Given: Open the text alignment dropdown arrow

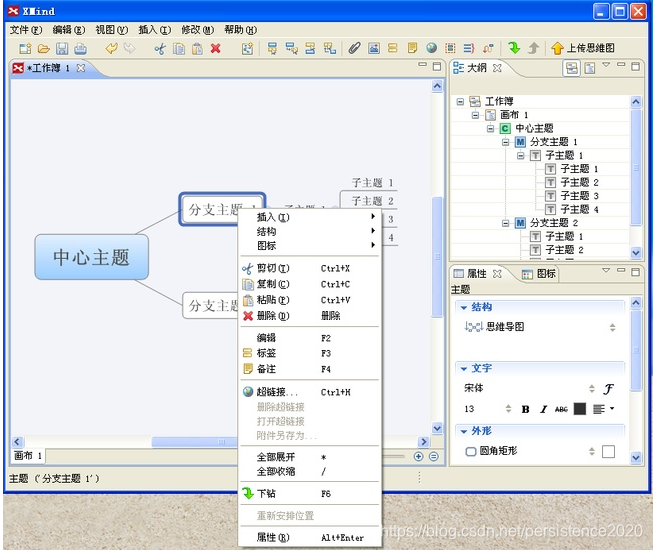Looking at the screenshot, I should pyautogui.click(x=612, y=408).
